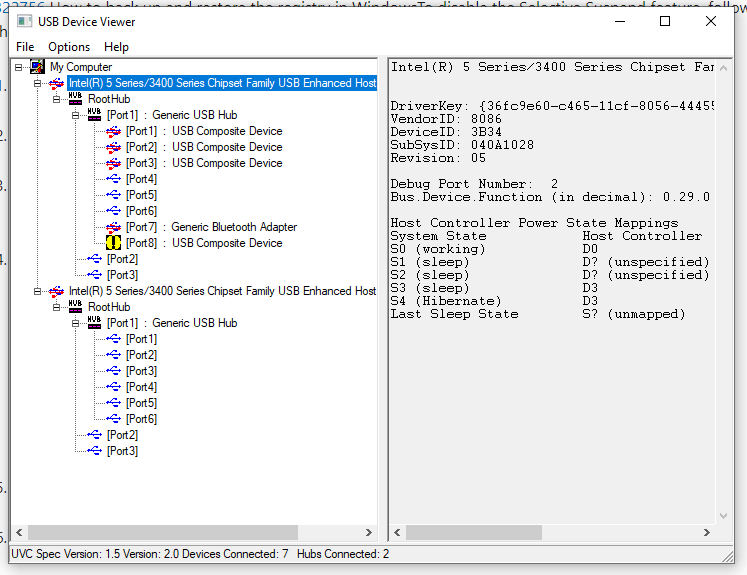This screenshot has height=575, width=747.
Task: Click Hubs Connected: 2 in status bar
Action: (343, 554)
